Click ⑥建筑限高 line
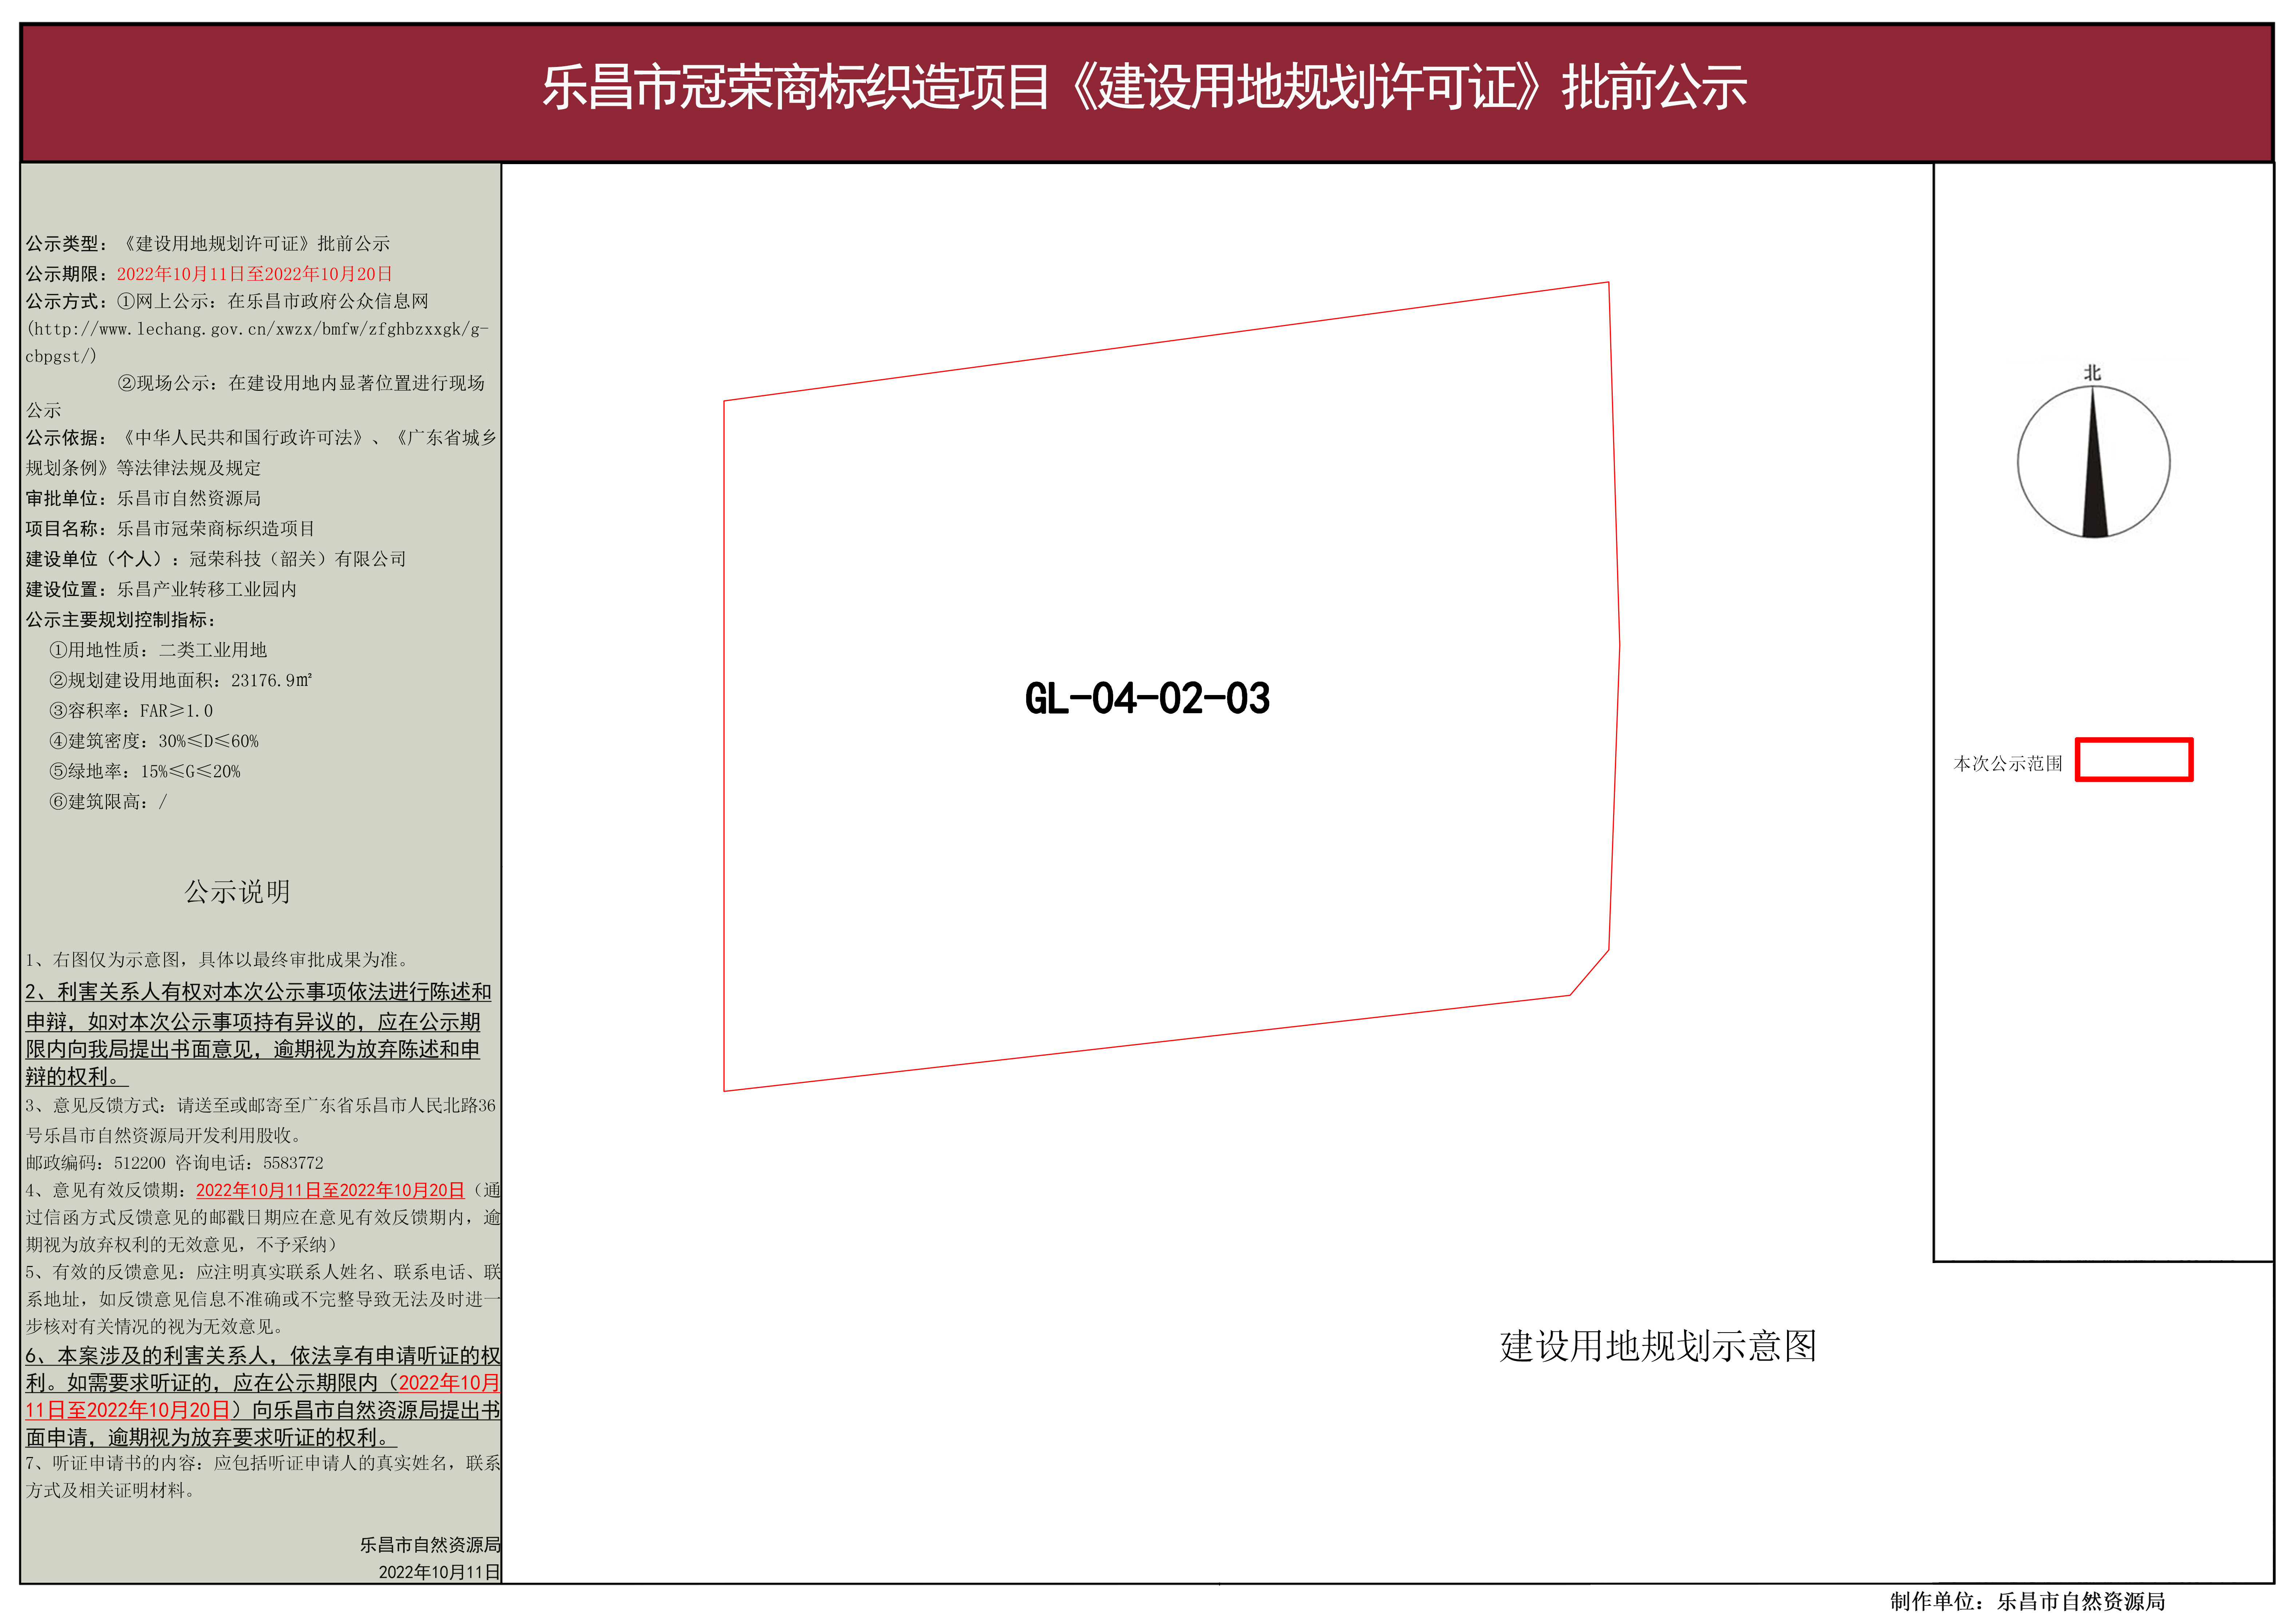The height and width of the screenshot is (1624, 2295). [108, 802]
